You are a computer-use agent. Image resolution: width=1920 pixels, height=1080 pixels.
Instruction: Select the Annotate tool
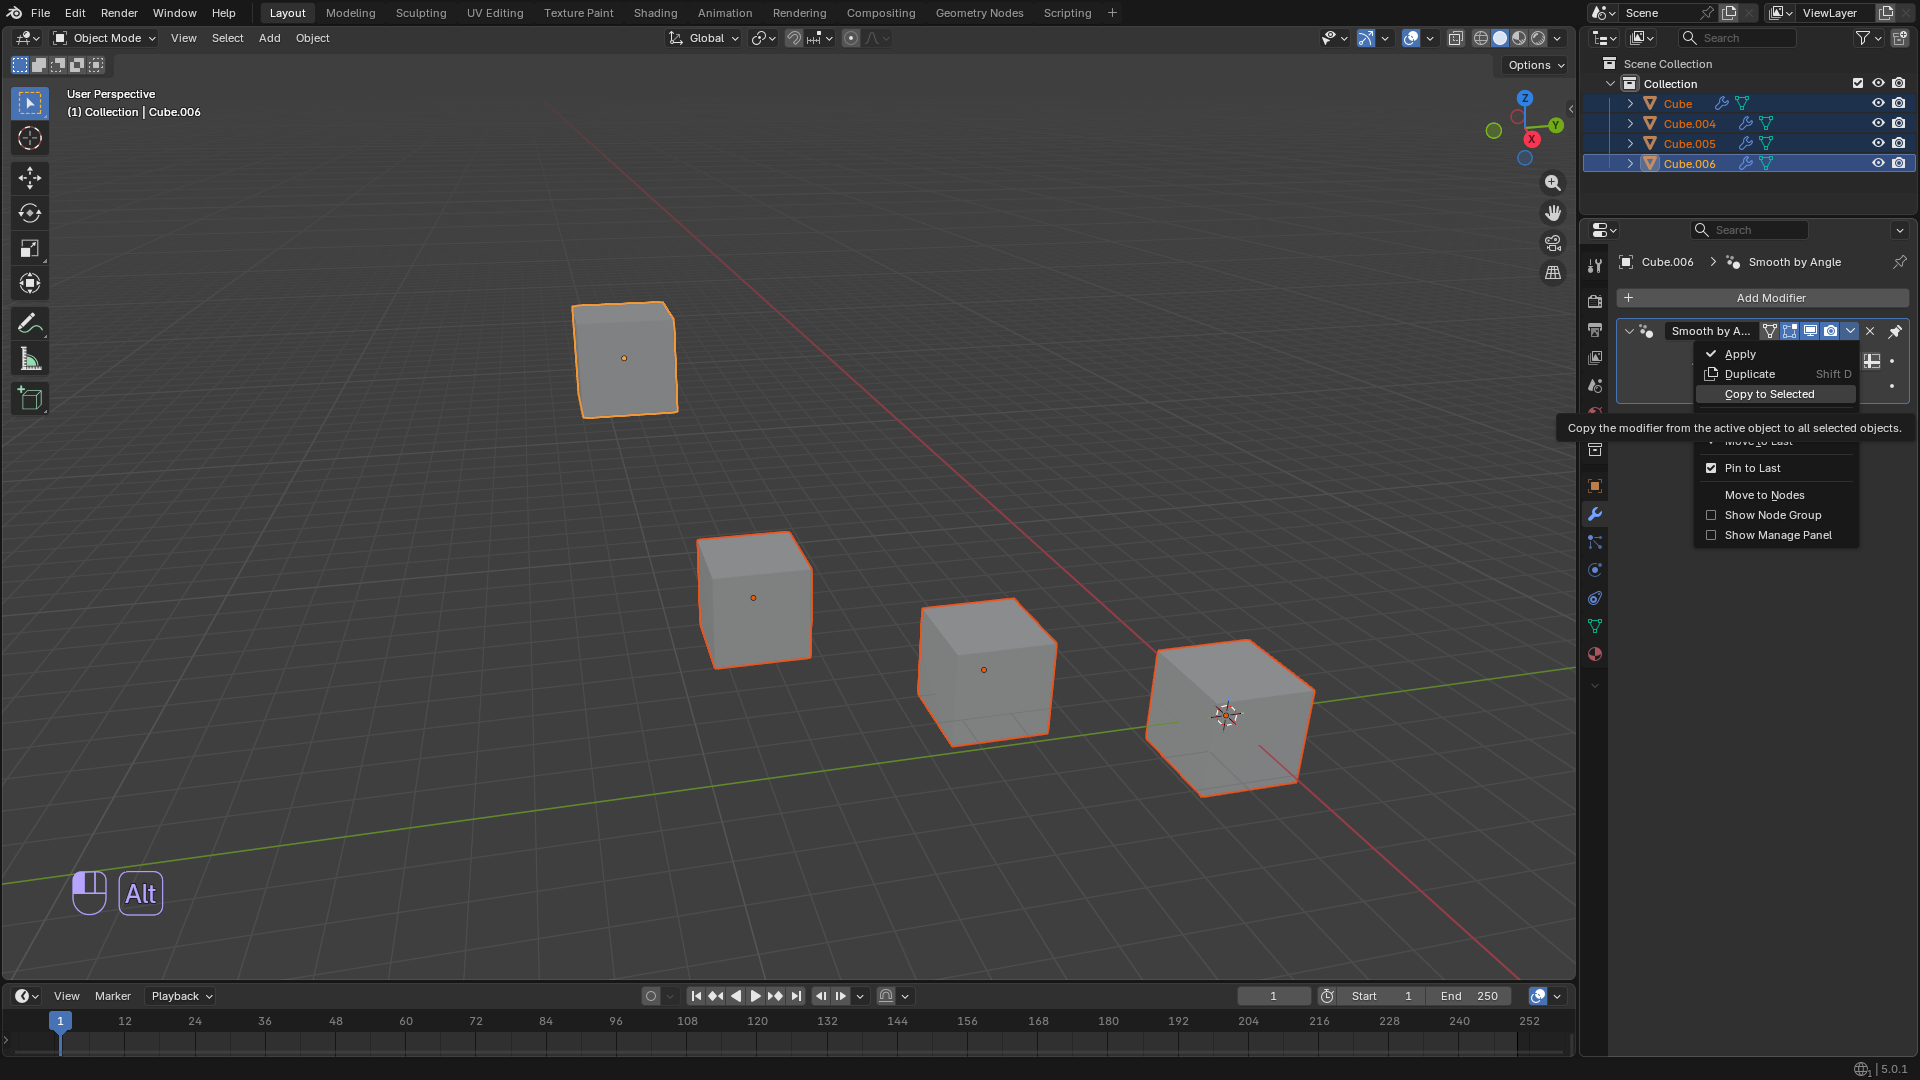pos(30,324)
